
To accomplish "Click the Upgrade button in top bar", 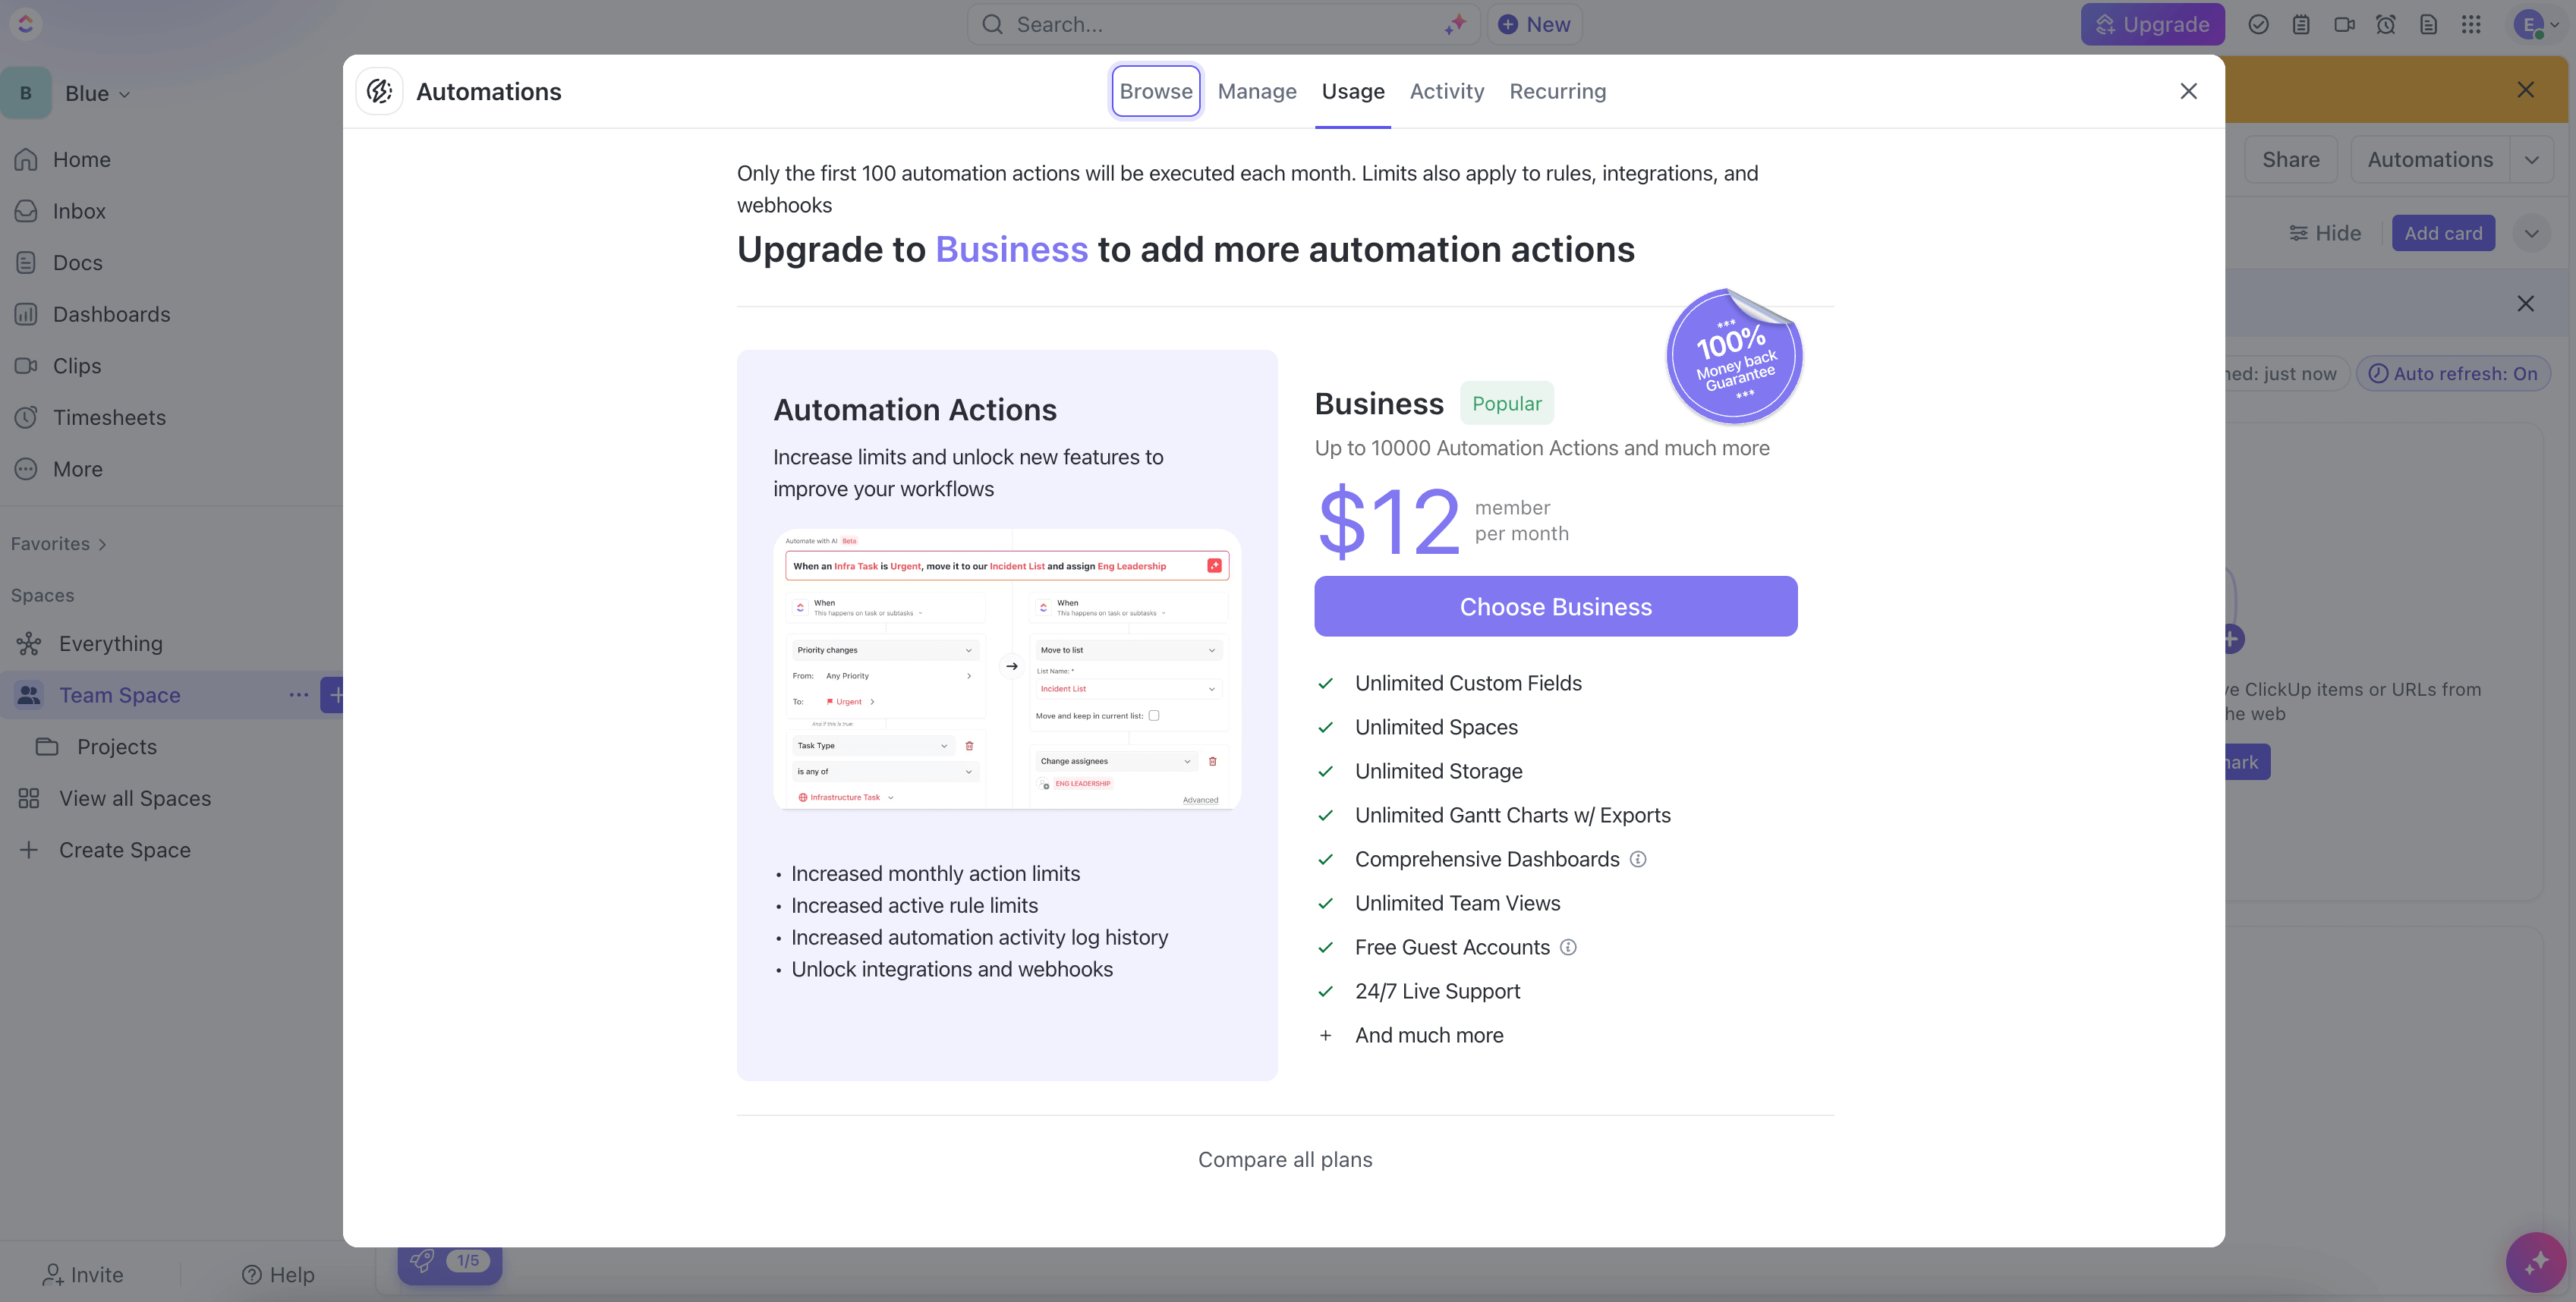I will (x=2152, y=24).
